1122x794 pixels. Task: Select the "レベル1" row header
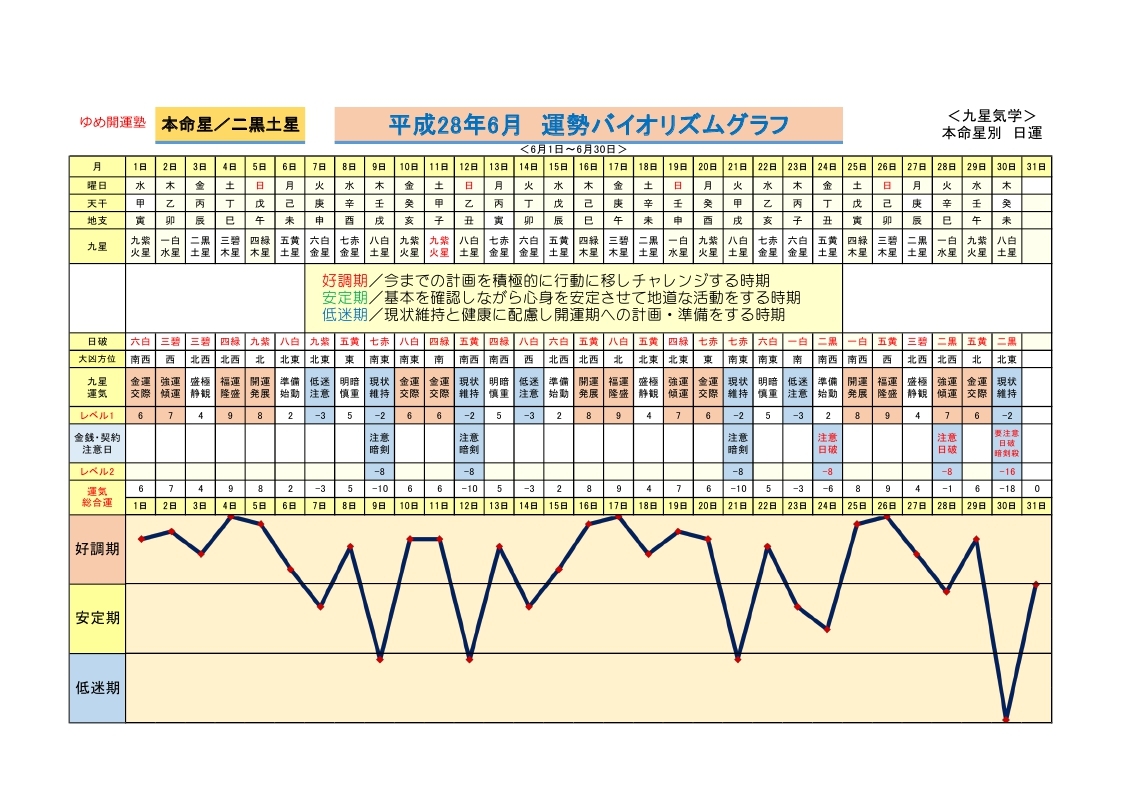(97, 415)
